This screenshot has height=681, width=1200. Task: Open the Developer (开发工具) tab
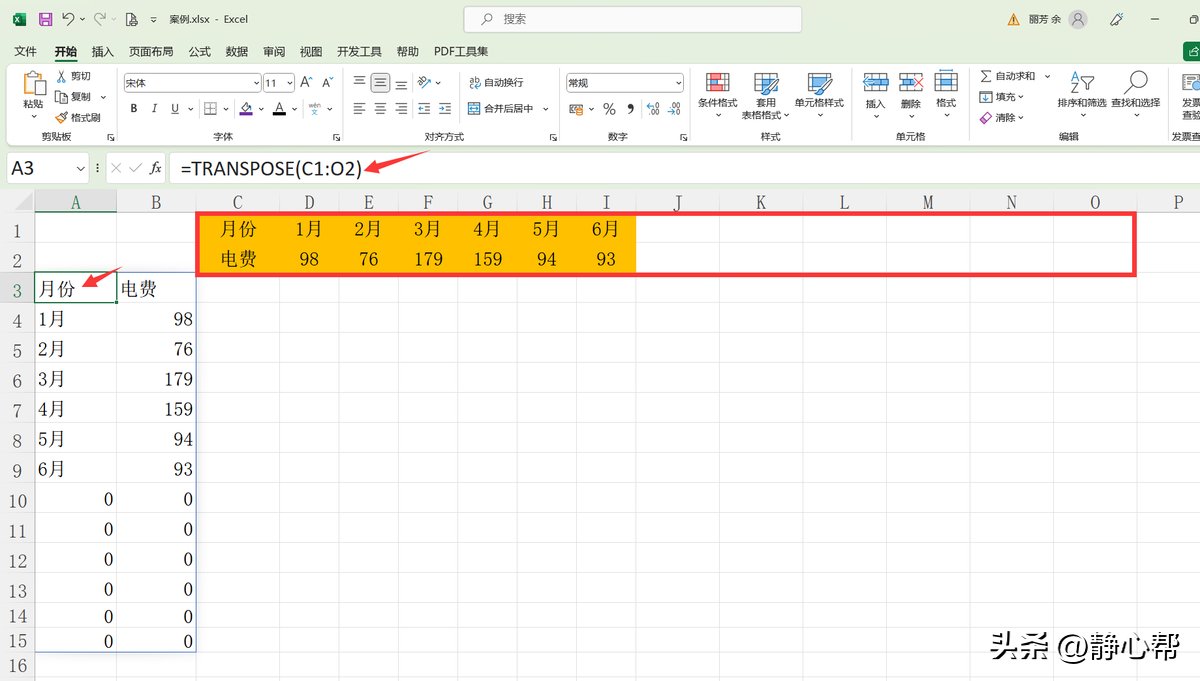360,52
